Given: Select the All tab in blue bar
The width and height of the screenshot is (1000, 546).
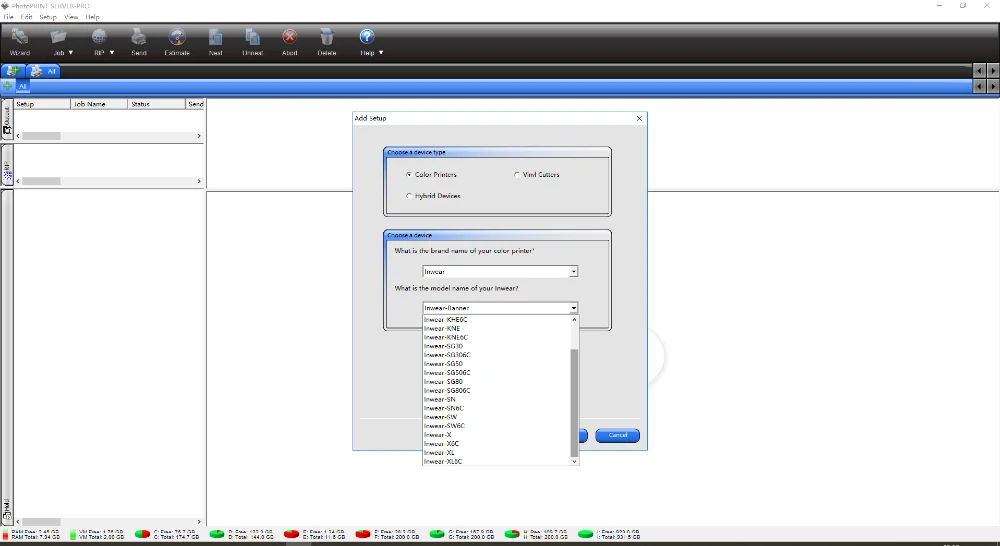Looking at the screenshot, I should click(x=22, y=86).
